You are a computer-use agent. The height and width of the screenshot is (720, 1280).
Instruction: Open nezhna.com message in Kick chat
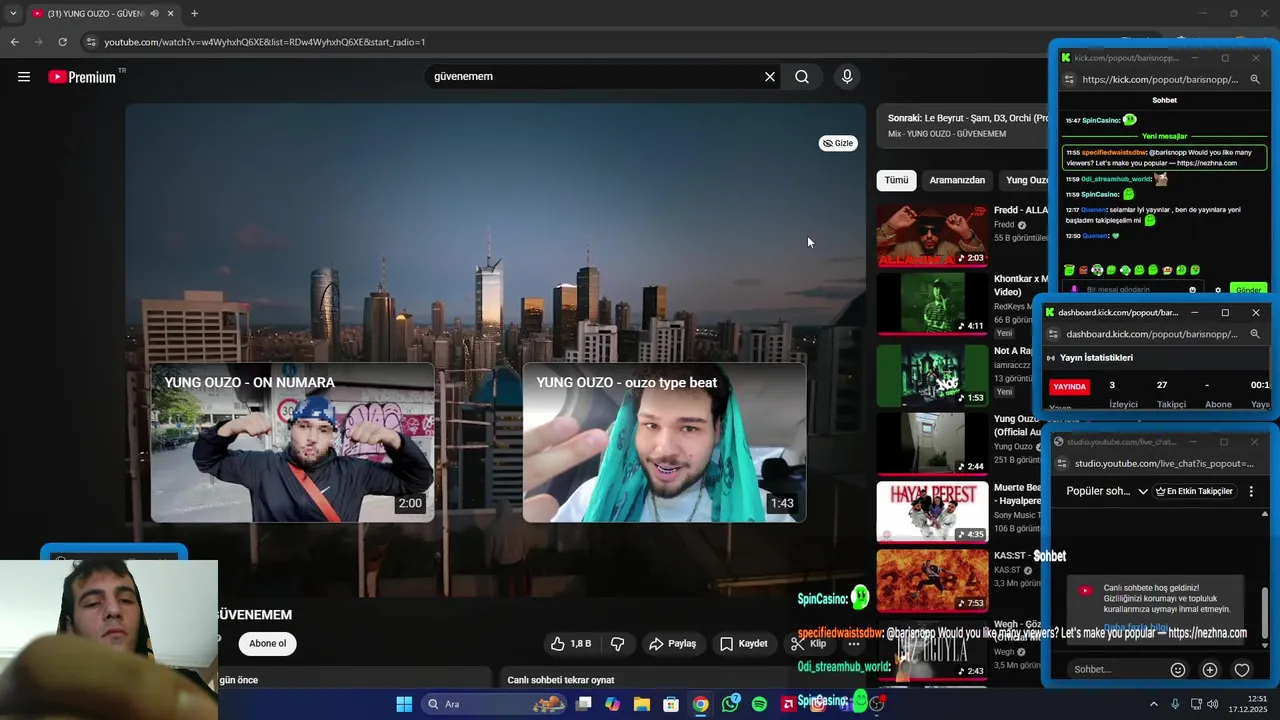click(1166, 157)
